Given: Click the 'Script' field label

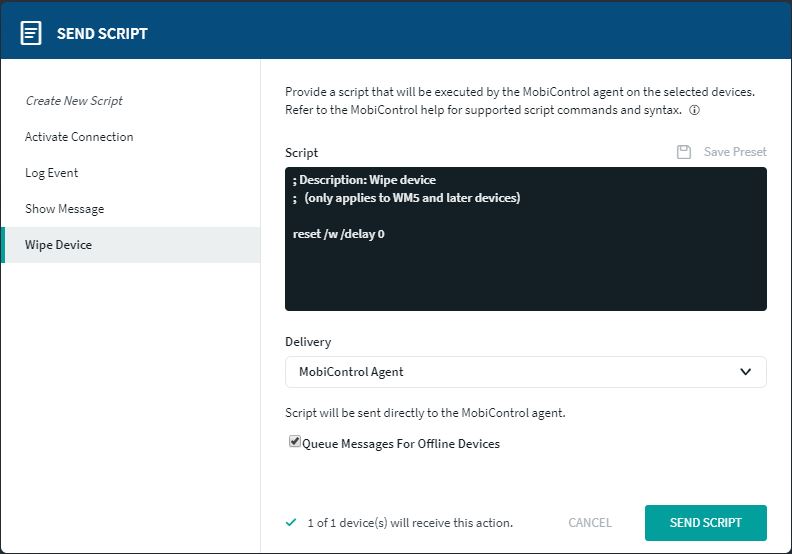Looking at the screenshot, I should pos(302,153).
